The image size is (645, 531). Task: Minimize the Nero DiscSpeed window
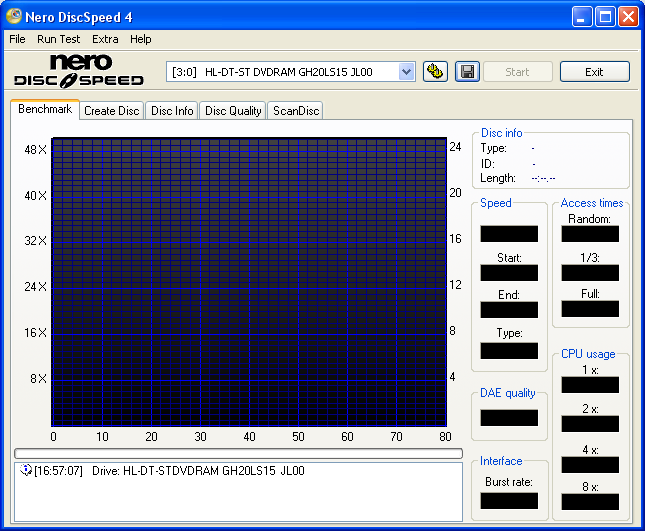pos(582,16)
